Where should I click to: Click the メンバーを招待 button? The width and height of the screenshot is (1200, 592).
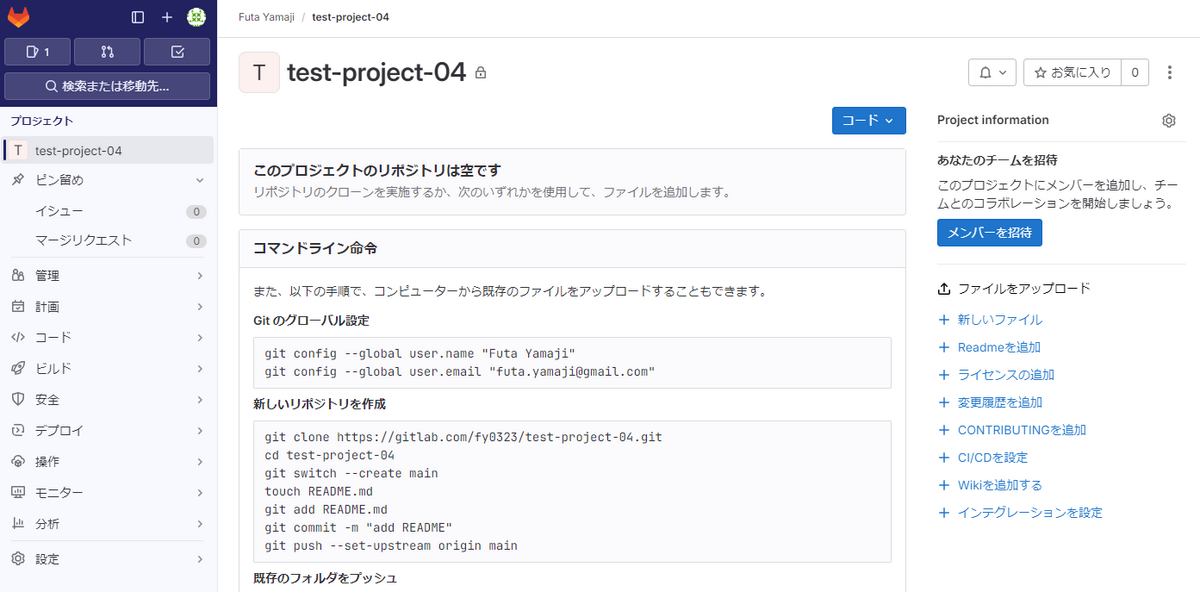tap(989, 232)
